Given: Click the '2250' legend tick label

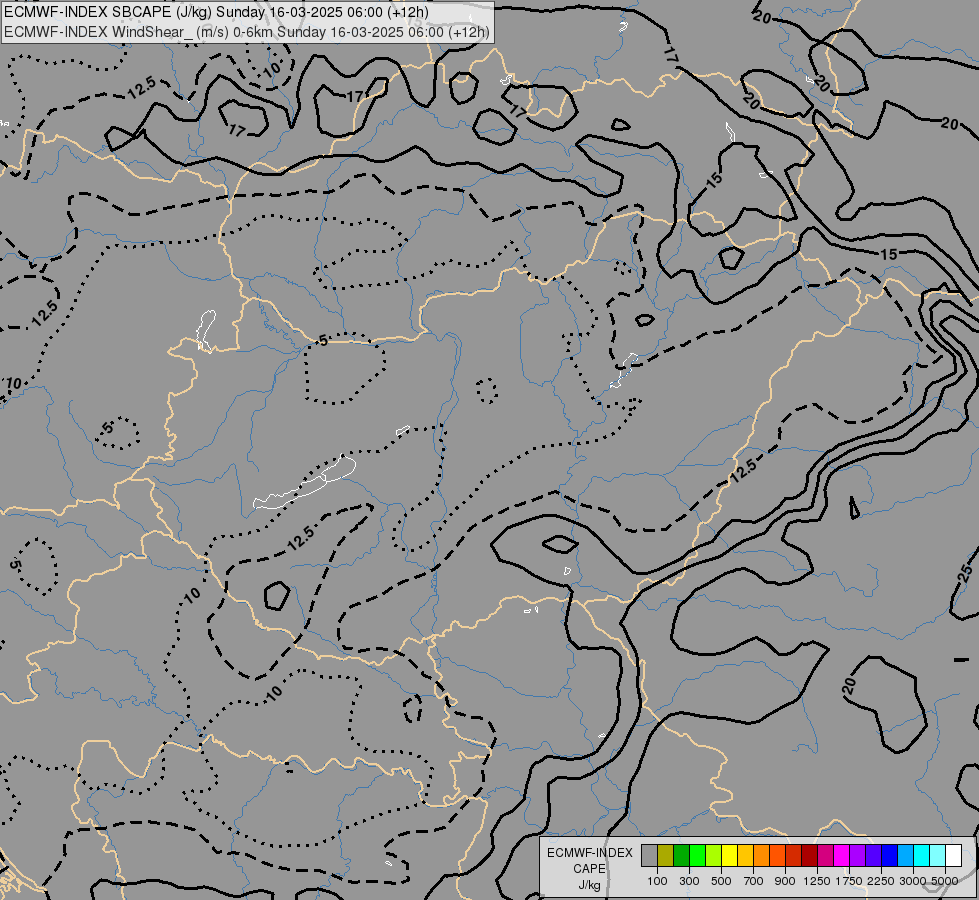Looking at the screenshot, I should pos(881,881).
